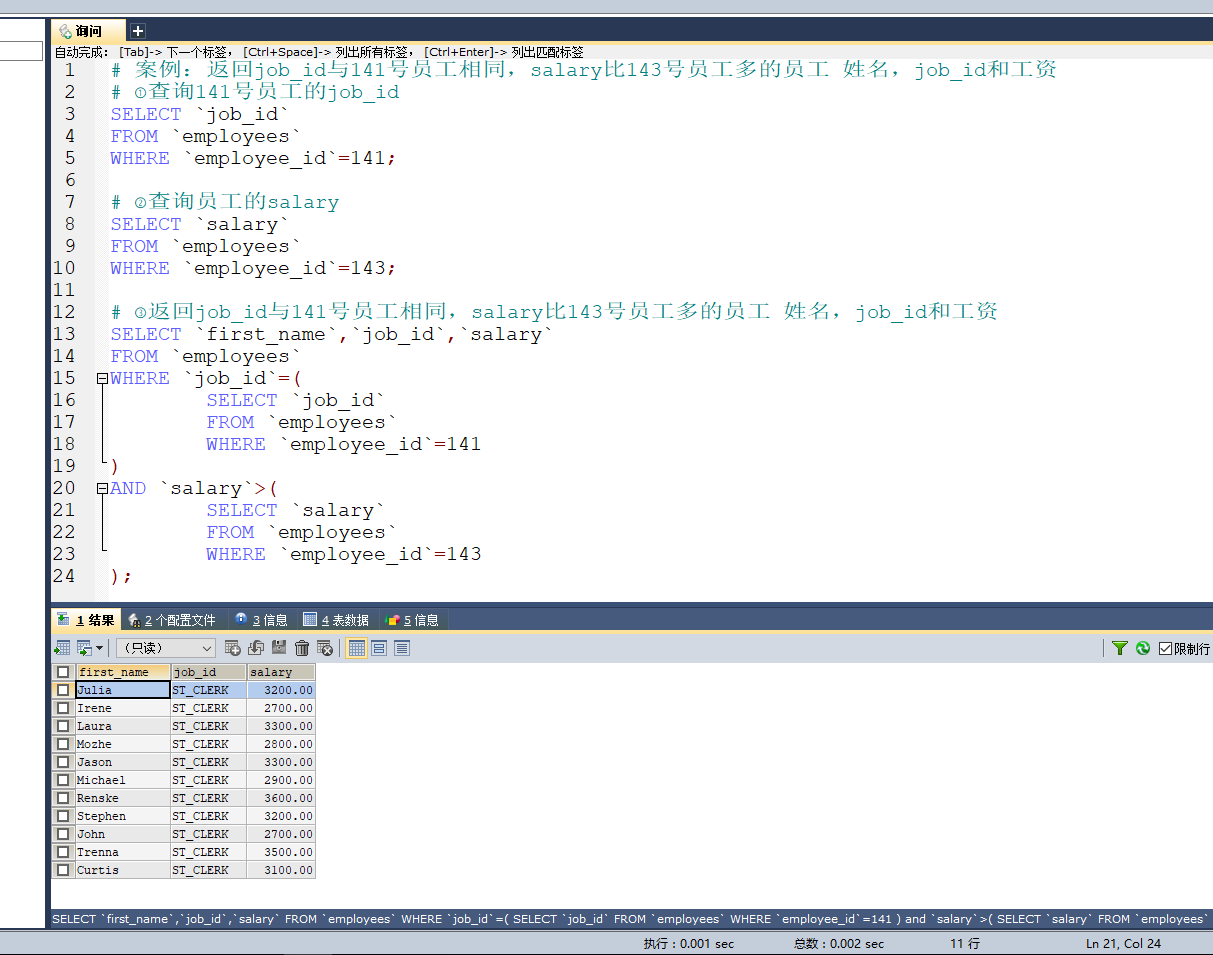The image size is (1213, 955).
Task: Click the green filter funnel icon
Action: coord(1120,648)
